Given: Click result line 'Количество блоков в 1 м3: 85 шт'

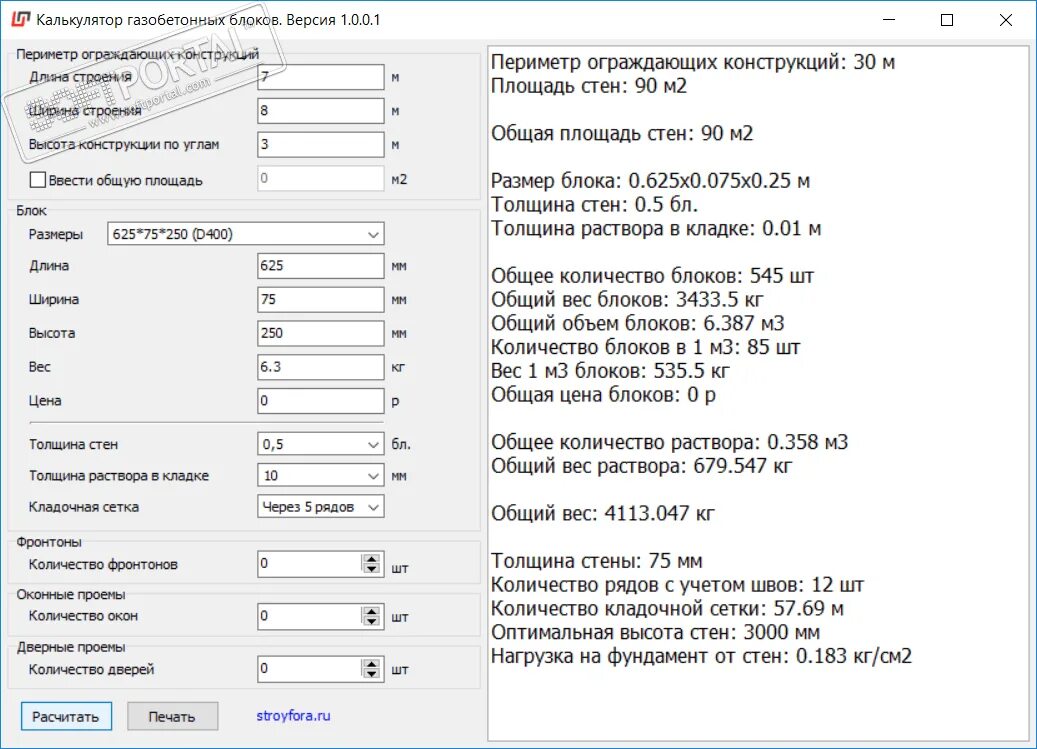Looking at the screenshot, I should (645, 347).
